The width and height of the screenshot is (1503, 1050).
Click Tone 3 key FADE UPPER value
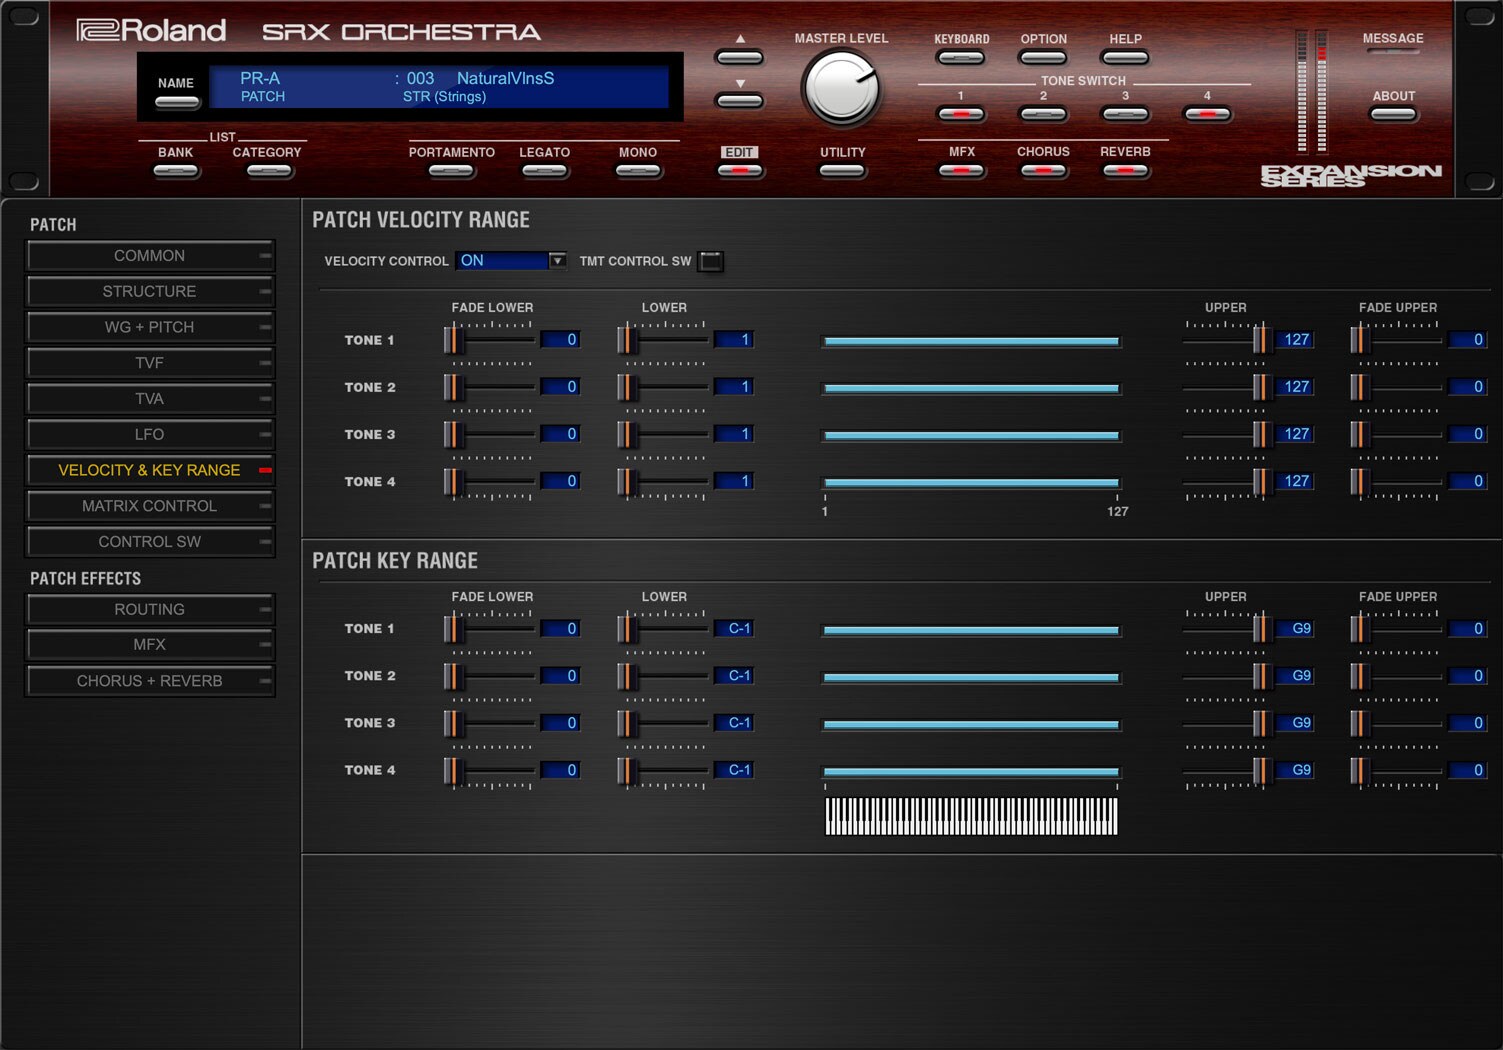[x=1468, y=723]
